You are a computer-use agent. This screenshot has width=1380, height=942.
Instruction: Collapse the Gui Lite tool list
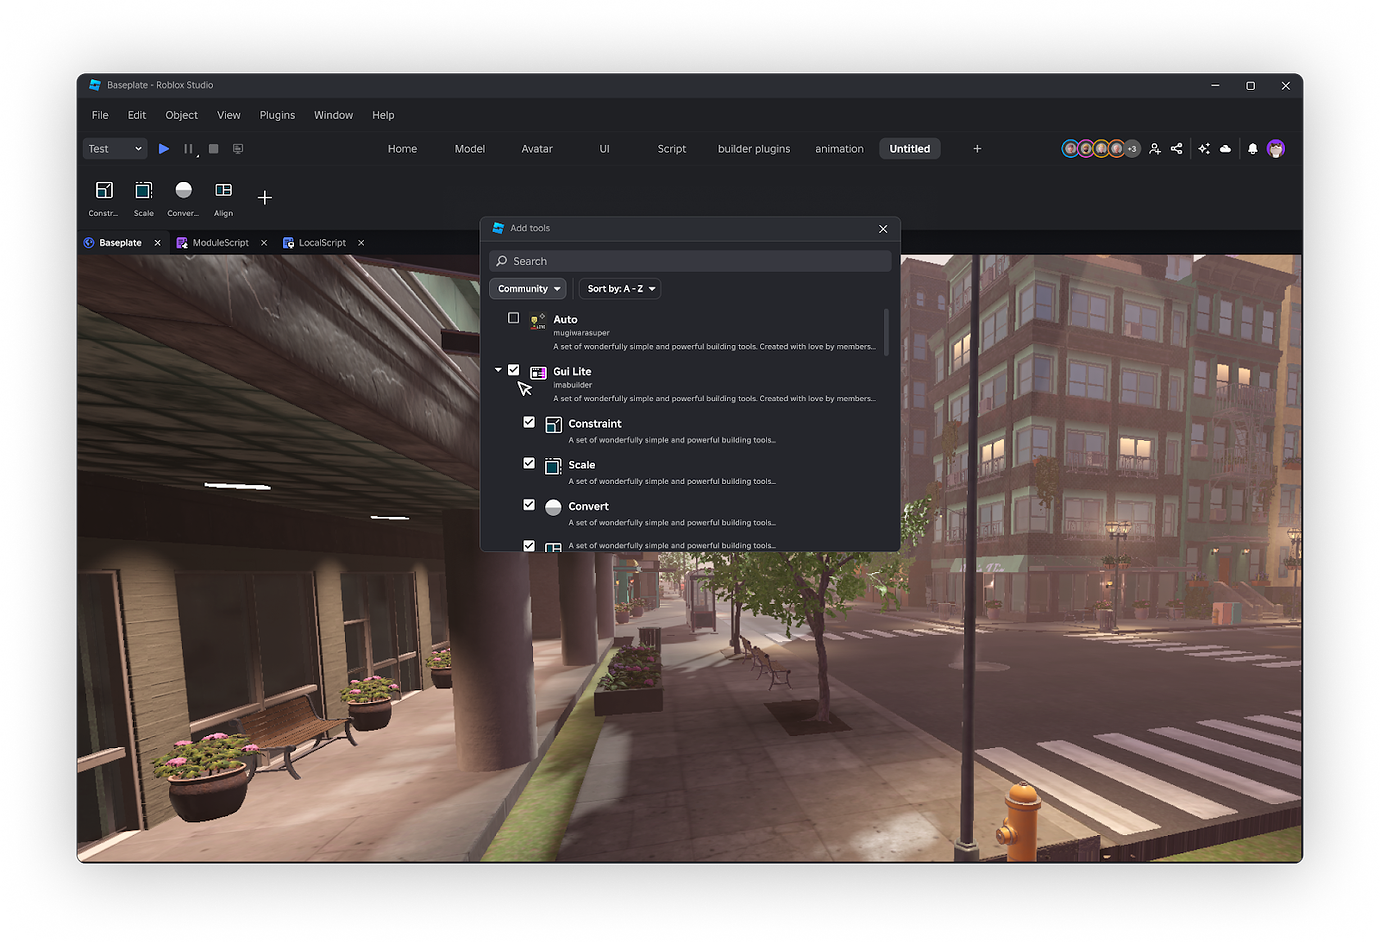[498, 369]
